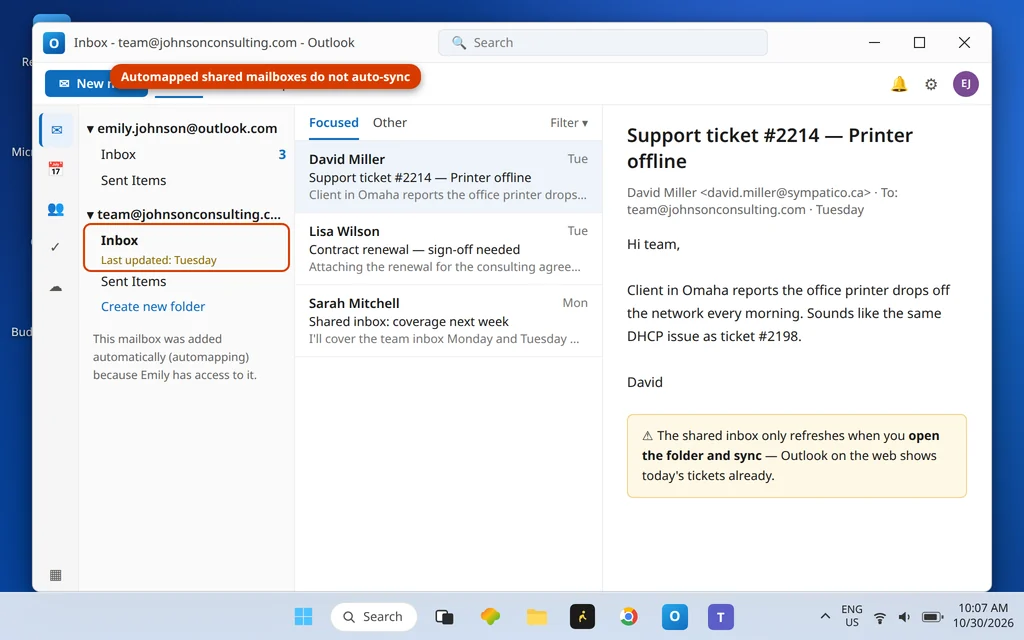This screenshot has width=1024, height=640.
Task: Open Lisa Wilson's contract renewal email
Action: click(448, 249)
